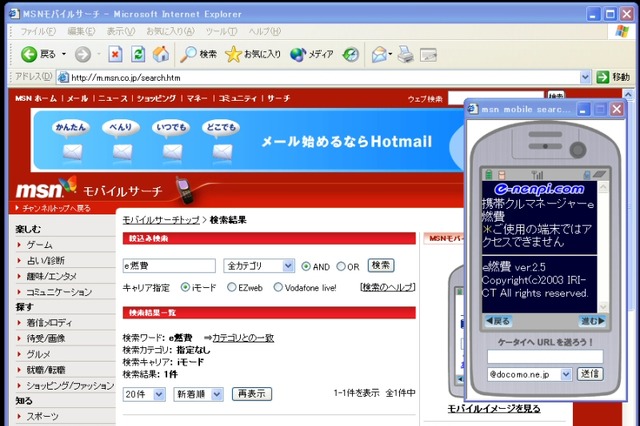Go to Home page icon
Screen dimensions: 640x426
(x=161, y=54)
